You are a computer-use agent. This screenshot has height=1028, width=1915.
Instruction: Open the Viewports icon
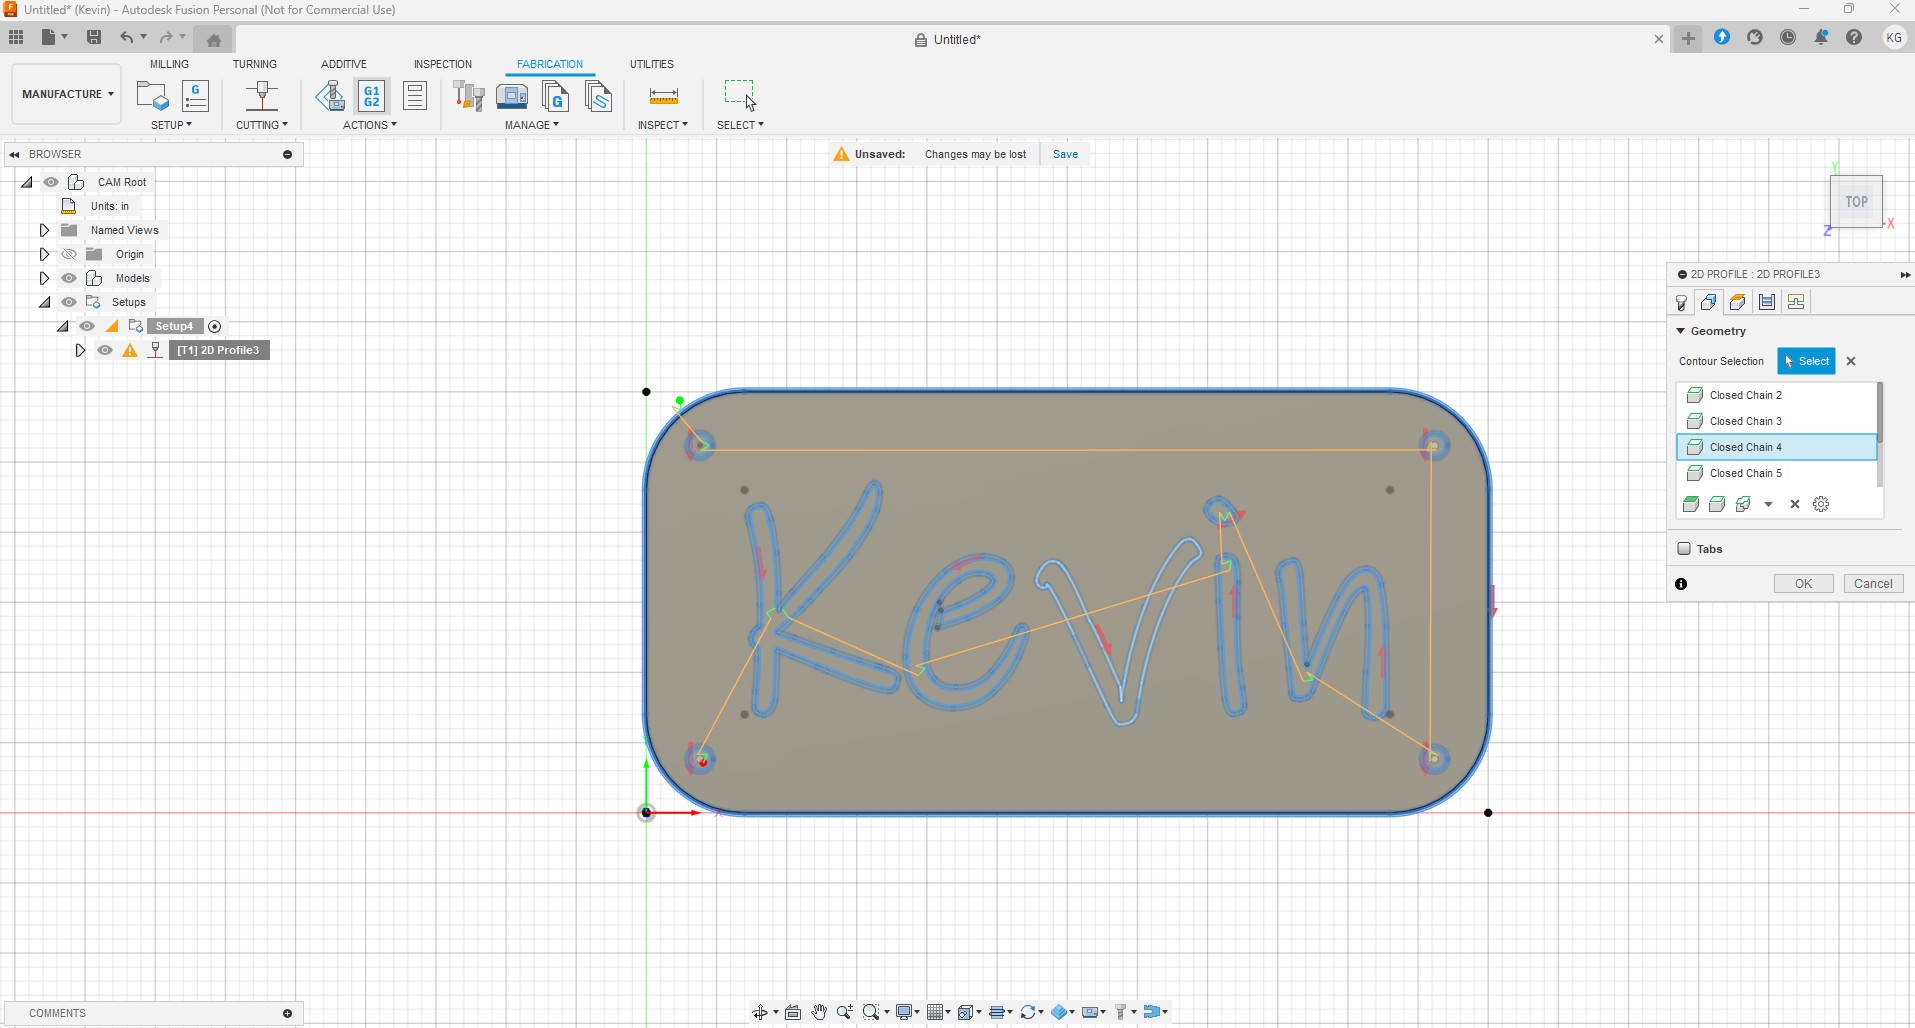(x=966, y=1012)
